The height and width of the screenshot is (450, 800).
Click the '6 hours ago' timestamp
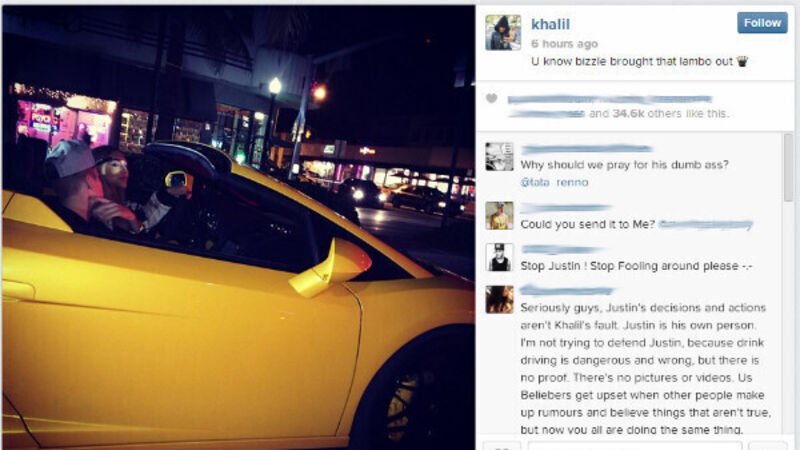564,44
